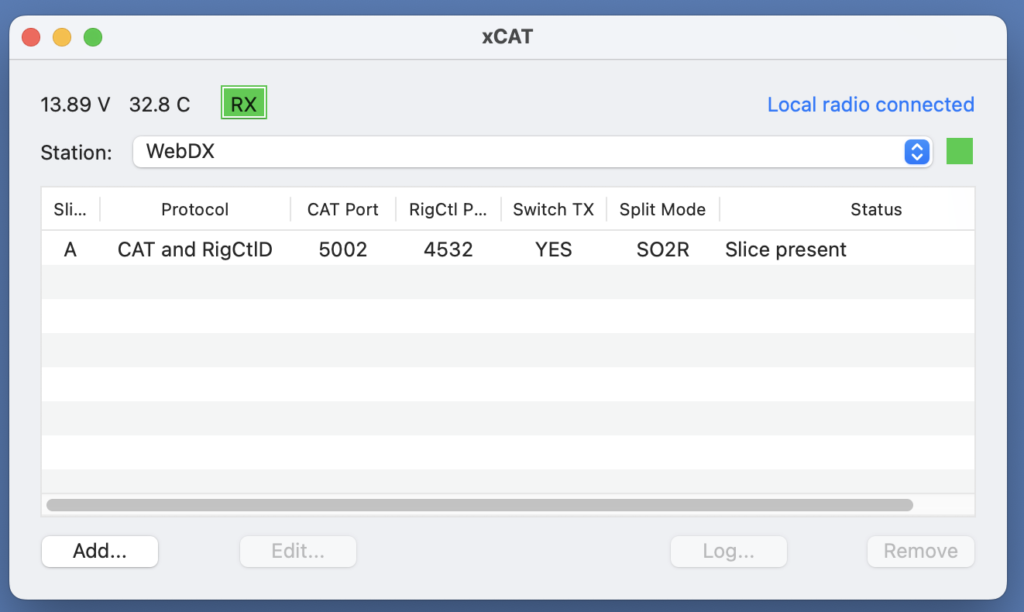Click the Edit... button

click(298, 551)
